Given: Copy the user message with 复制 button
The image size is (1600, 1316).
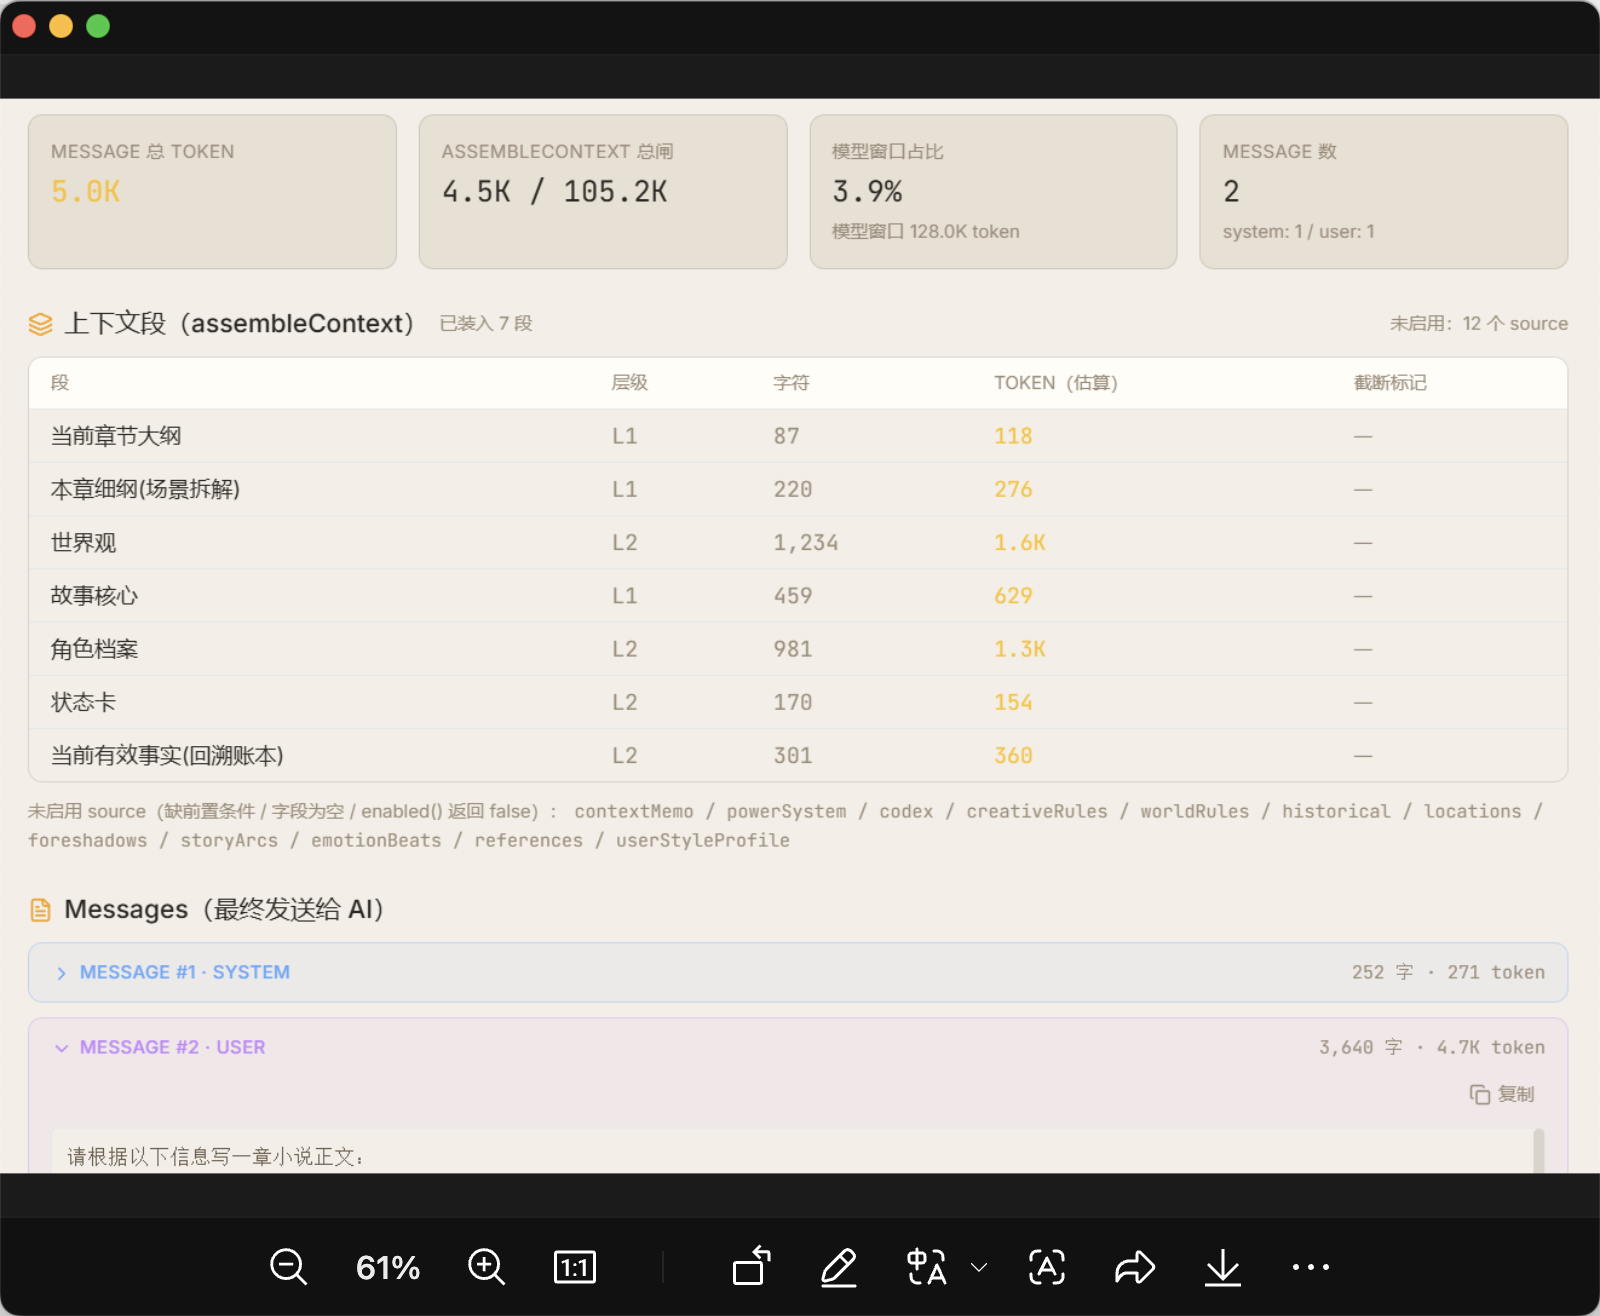Looking at the screenshot, I should (1502, 1094).
